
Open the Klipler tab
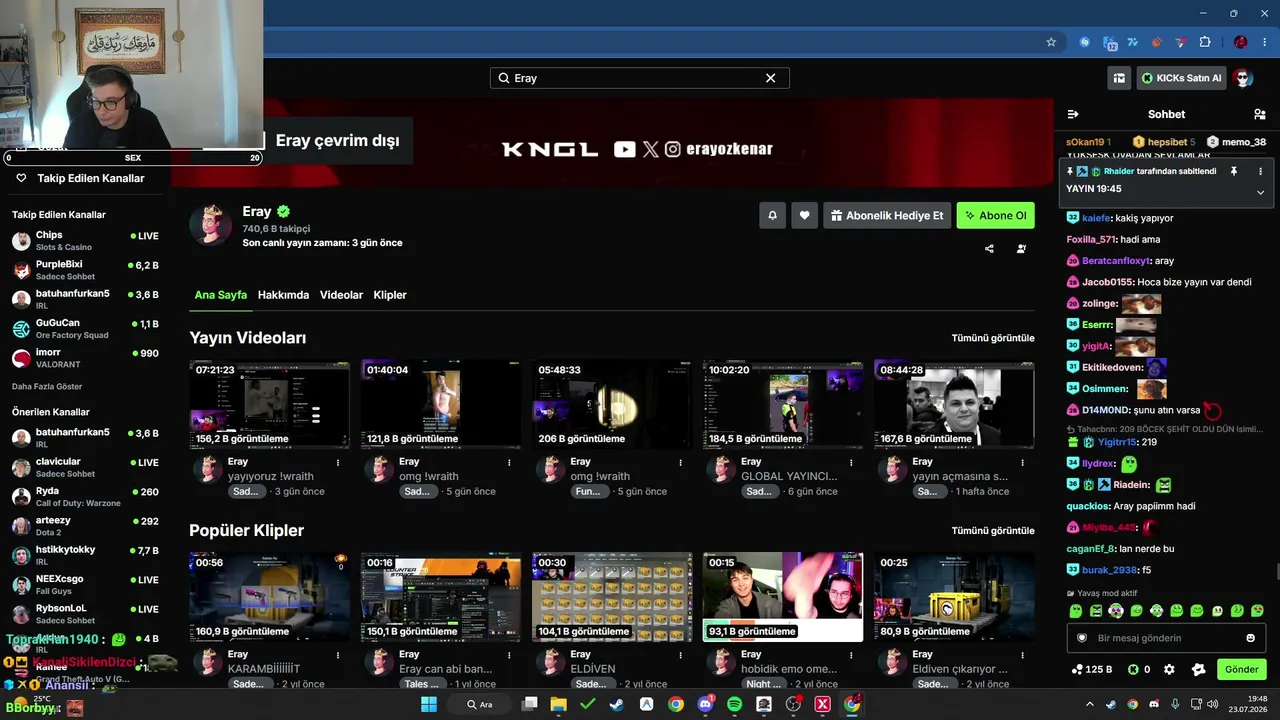(390, 295)
